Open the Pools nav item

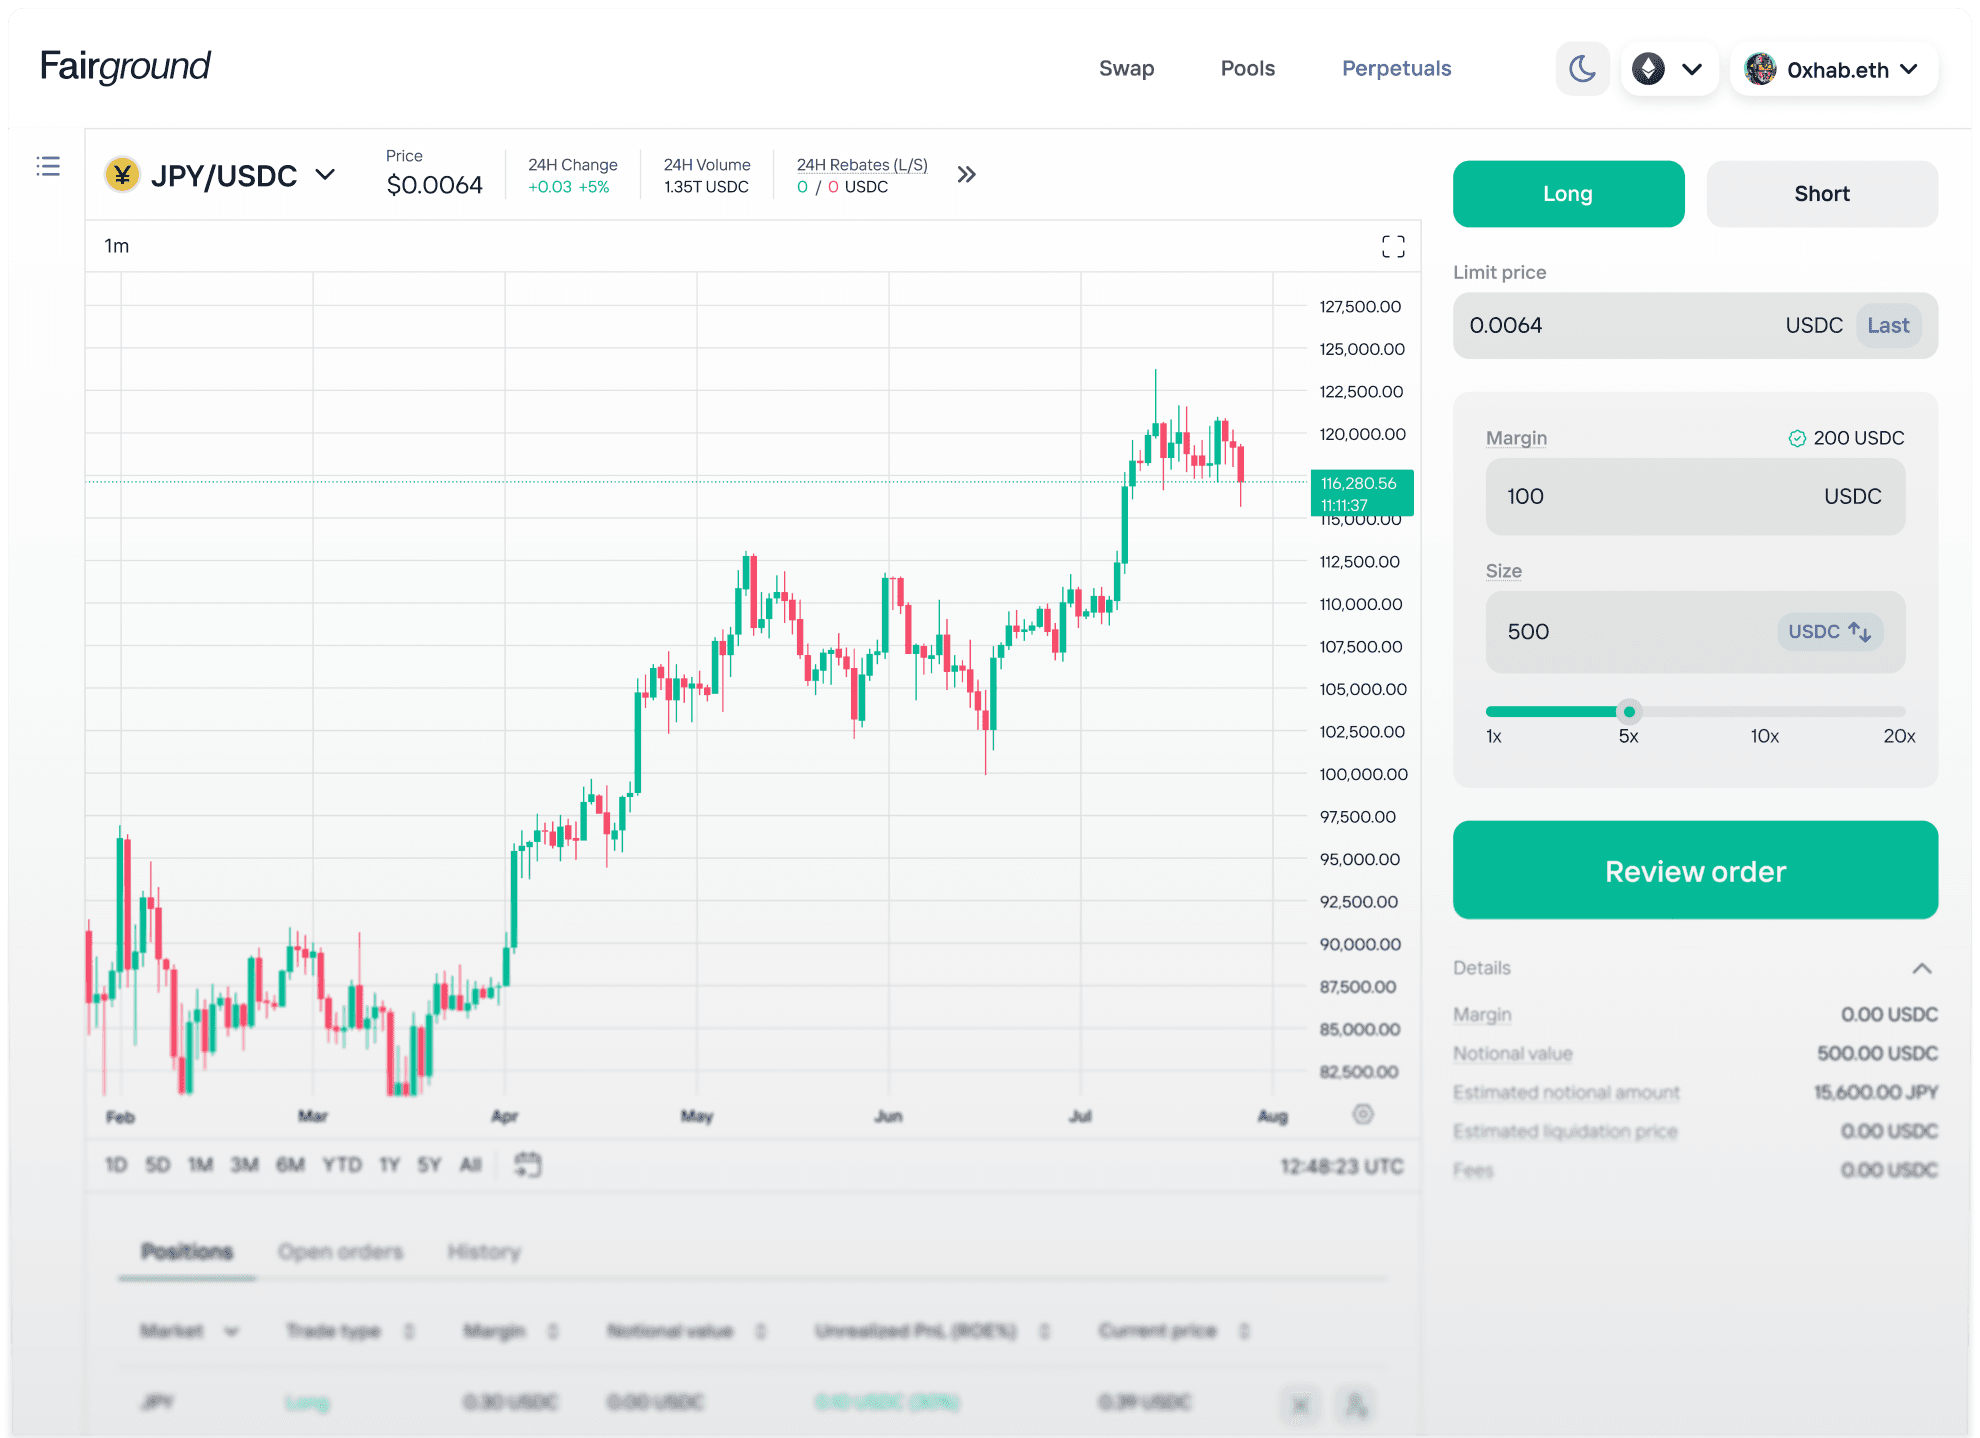coord(1247,69)
